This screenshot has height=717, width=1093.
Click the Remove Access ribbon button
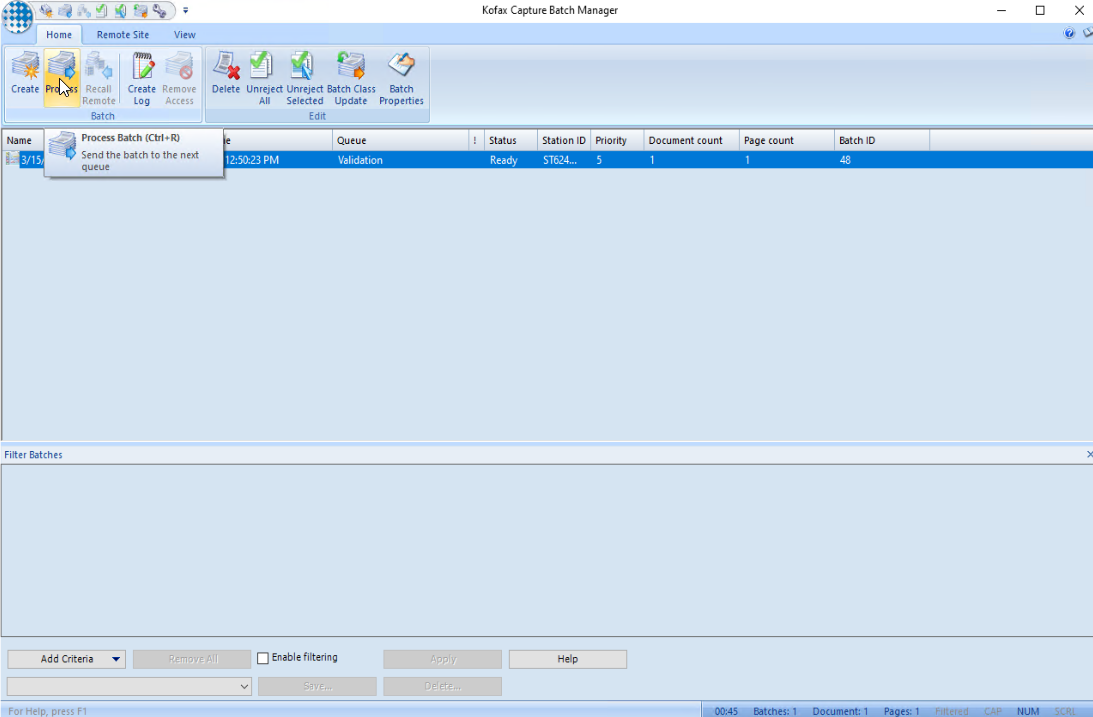pyautogui.click(x=179, y=78)
